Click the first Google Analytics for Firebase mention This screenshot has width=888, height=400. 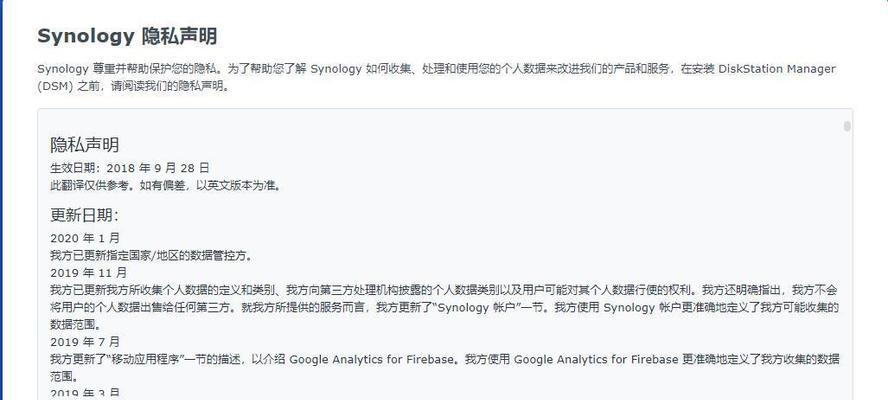372,359
